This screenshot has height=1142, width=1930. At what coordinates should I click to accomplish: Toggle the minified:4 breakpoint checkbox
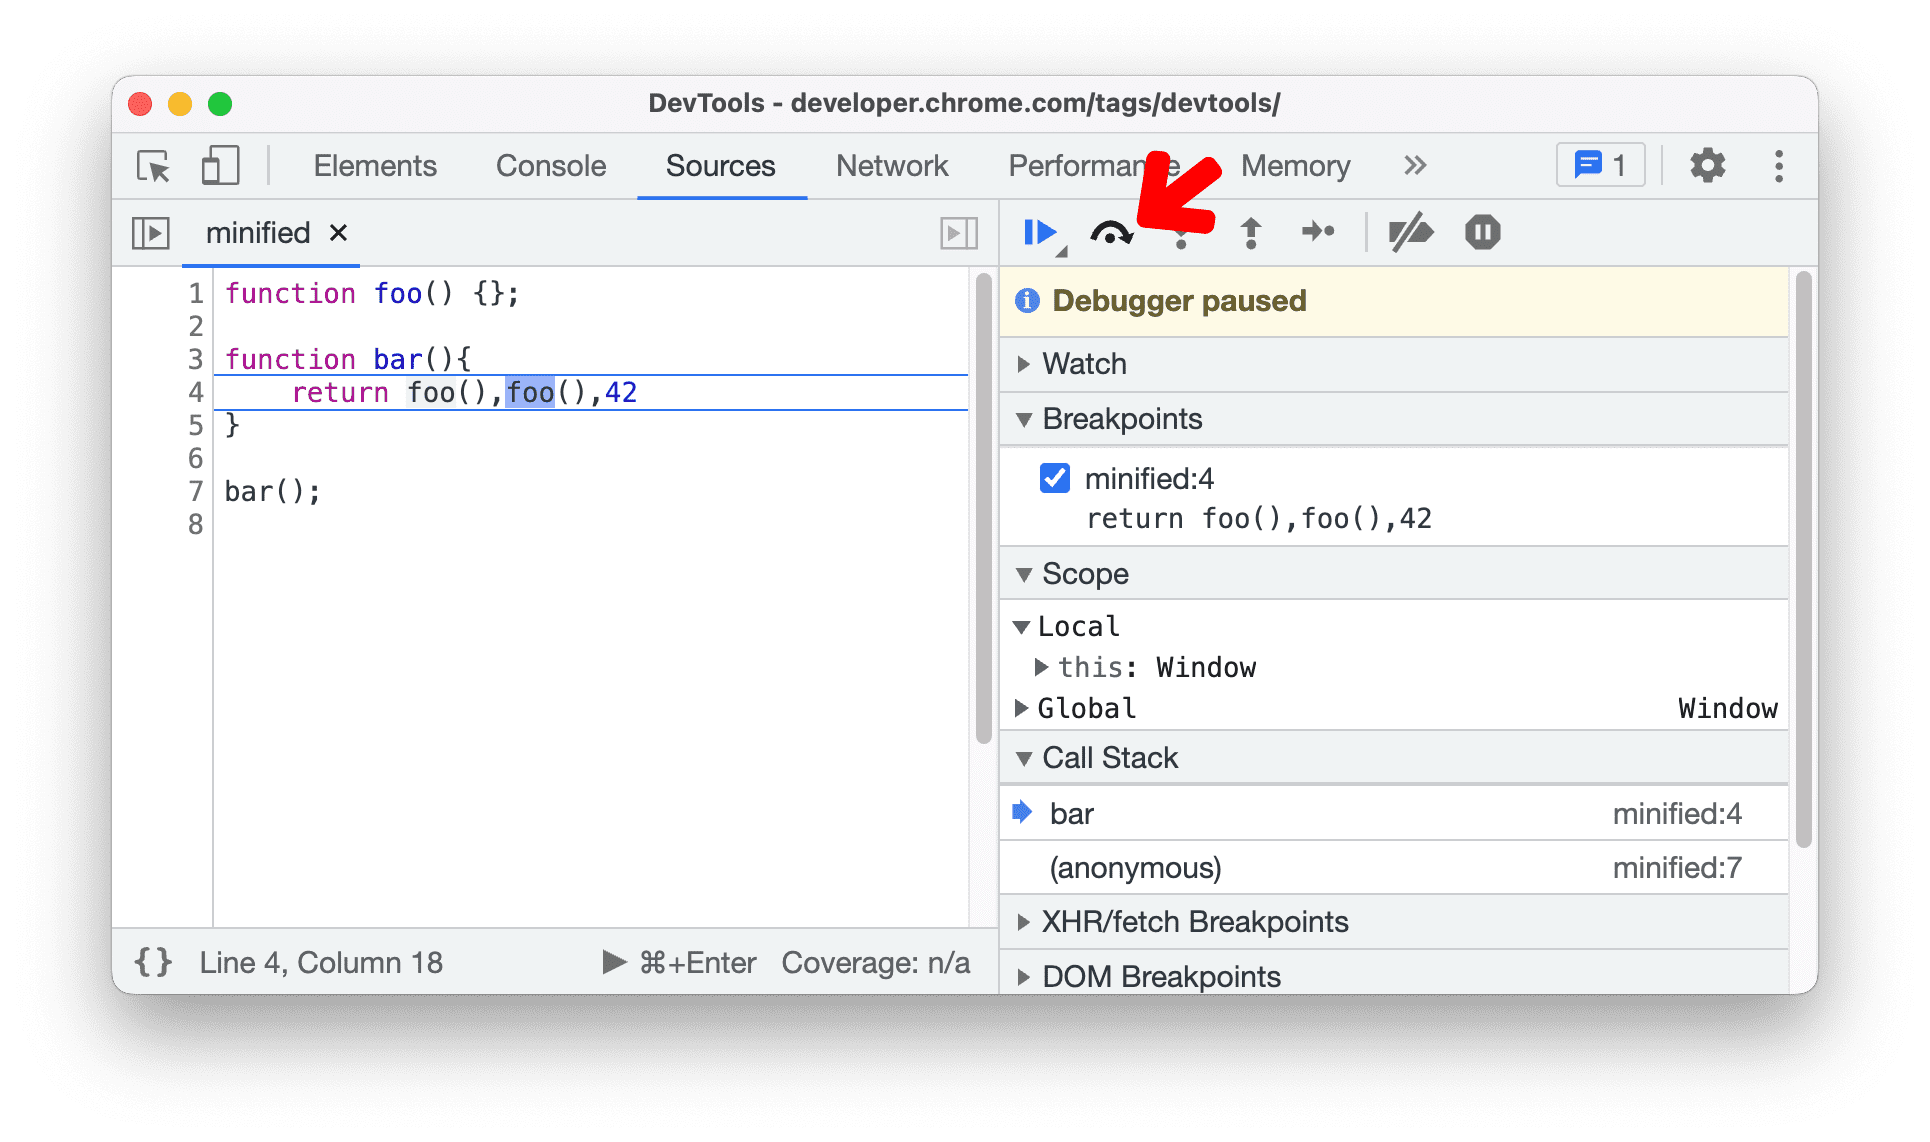pyautogui.click(x=1055, y=477)
